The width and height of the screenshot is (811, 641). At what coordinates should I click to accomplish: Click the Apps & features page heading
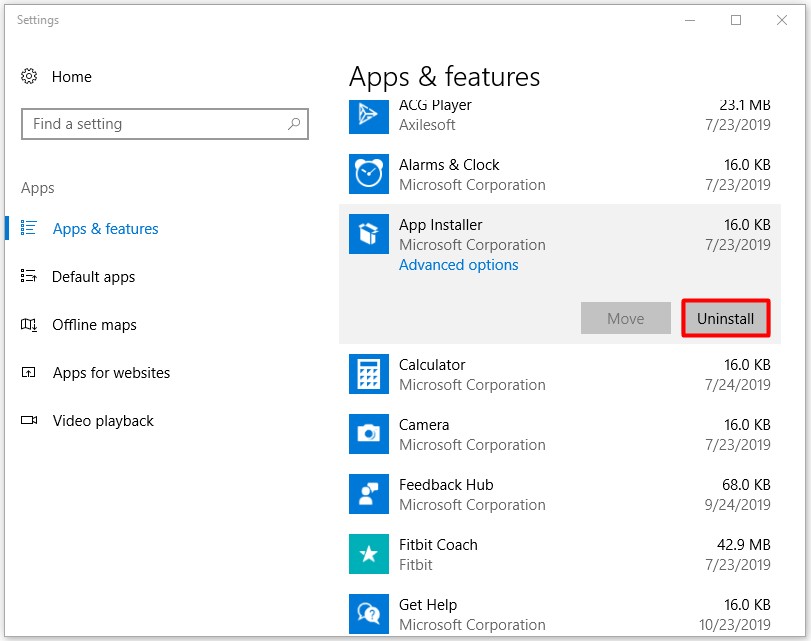[x=444, y=77]
